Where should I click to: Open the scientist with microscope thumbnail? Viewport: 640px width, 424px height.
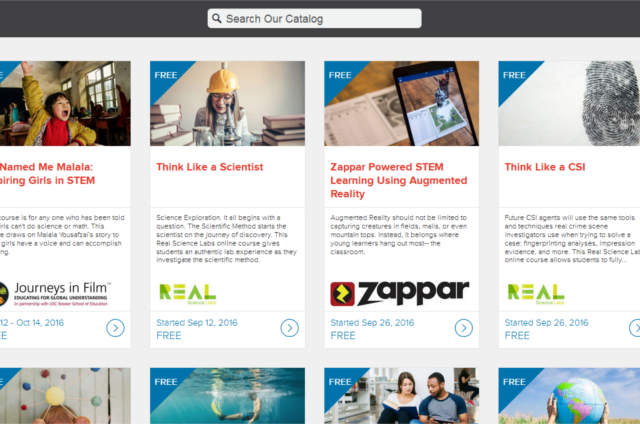click(227, 104)
